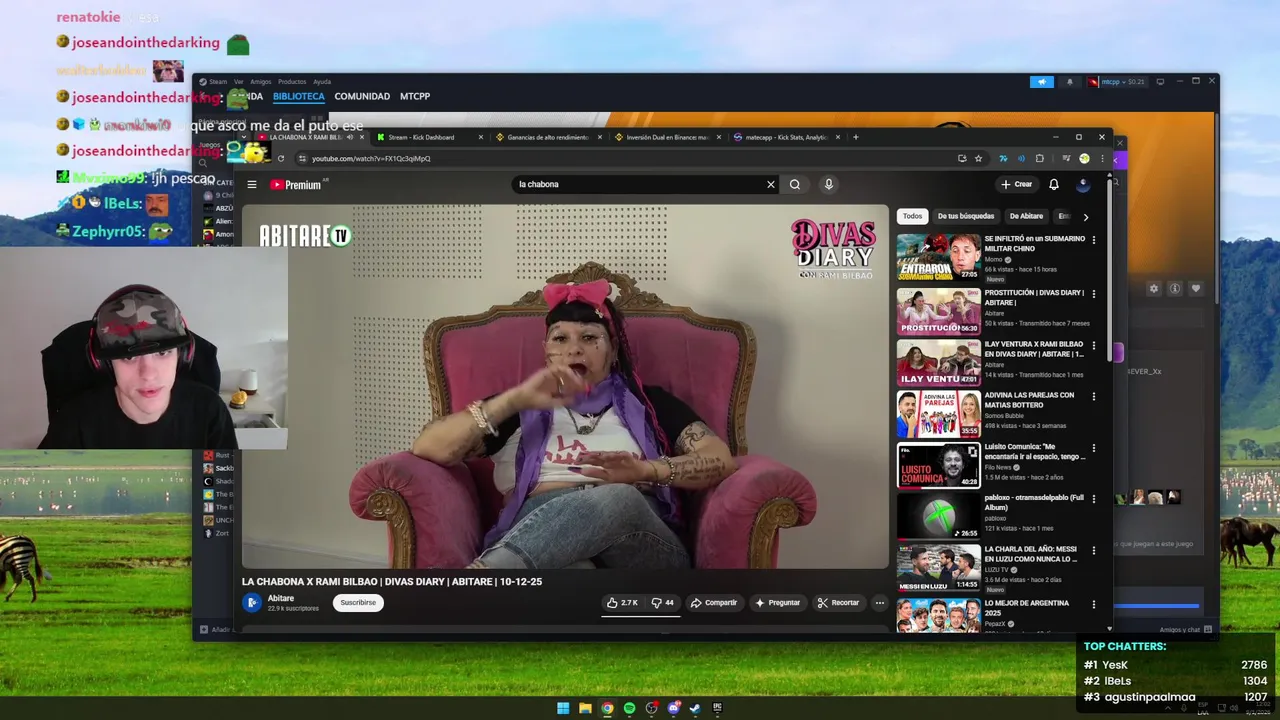Reload the YouTube page in Chrome

(280, 158)
